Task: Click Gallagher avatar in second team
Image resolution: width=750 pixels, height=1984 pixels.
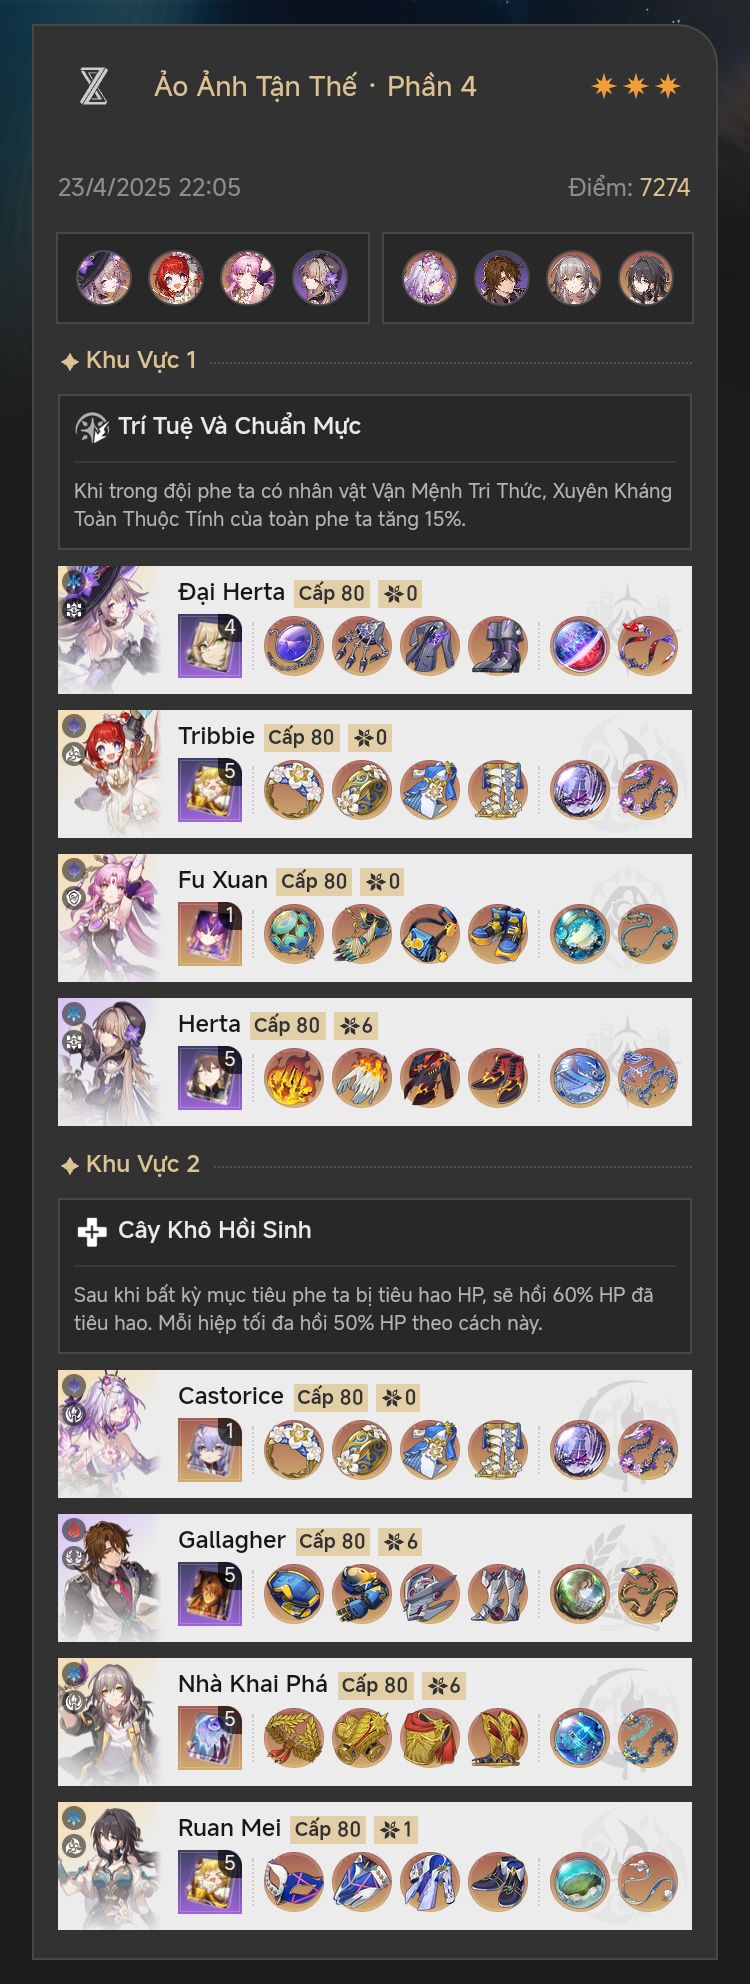Action: 502,278
